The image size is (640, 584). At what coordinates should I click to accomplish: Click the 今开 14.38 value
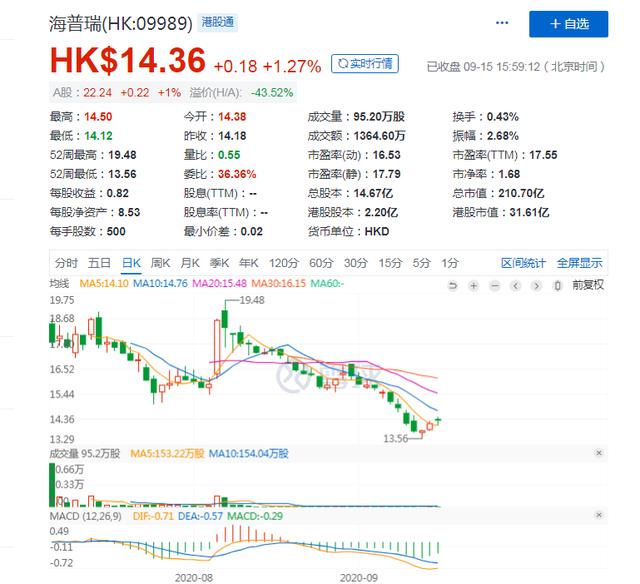232,117
